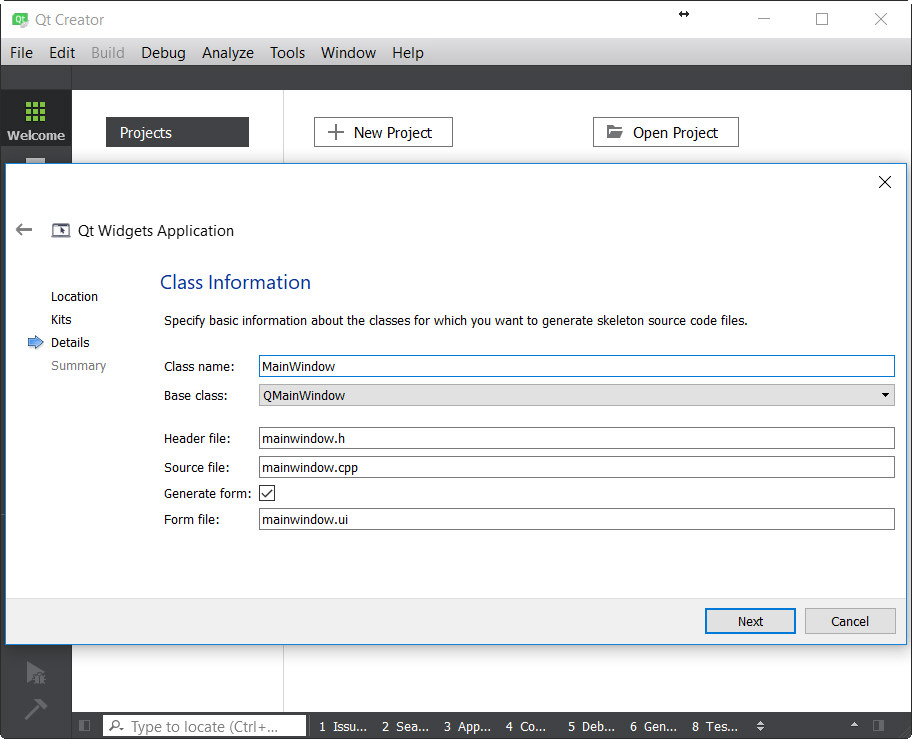Go back using the wizard arrow
Image resolution: width=912 pixels, height=739 pixels.
(x=24, y=230)
